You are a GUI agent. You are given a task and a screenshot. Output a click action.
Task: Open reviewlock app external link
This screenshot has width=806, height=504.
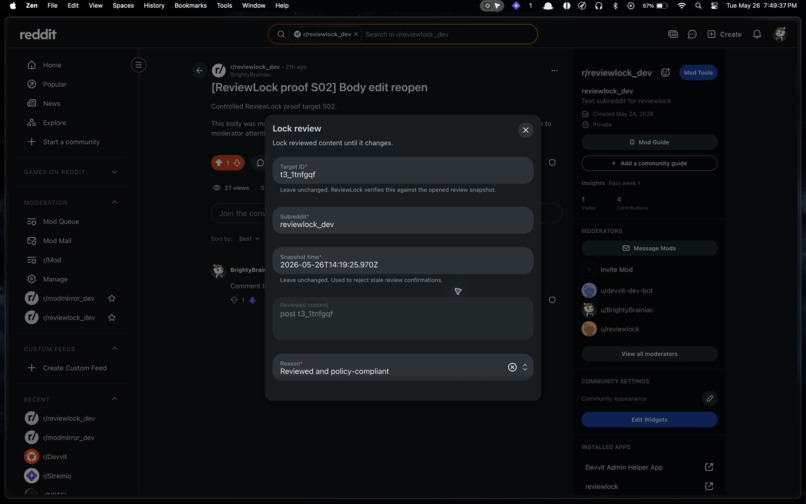[708, 486]
